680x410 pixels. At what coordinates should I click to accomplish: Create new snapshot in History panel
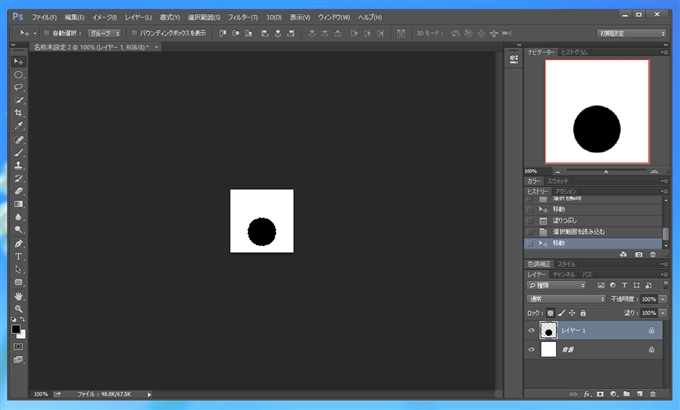(639, 254)
